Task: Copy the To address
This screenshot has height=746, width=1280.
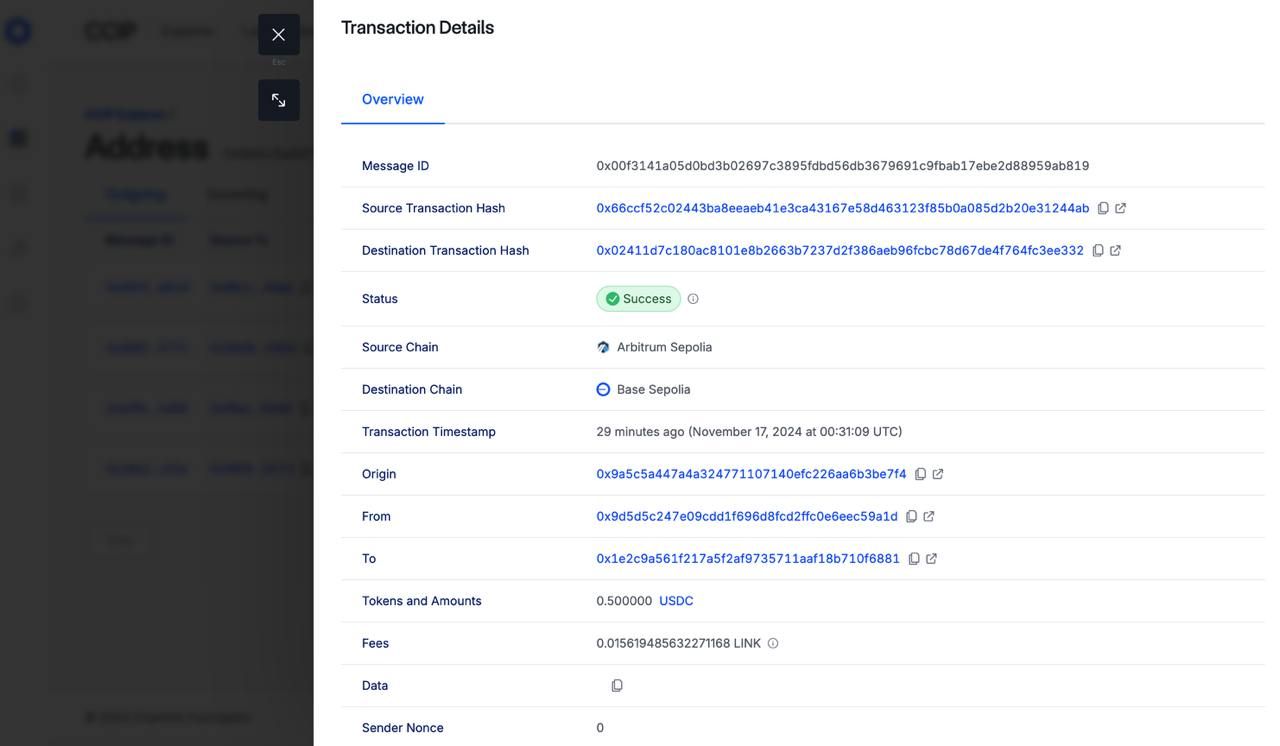Action: point(914,559)
